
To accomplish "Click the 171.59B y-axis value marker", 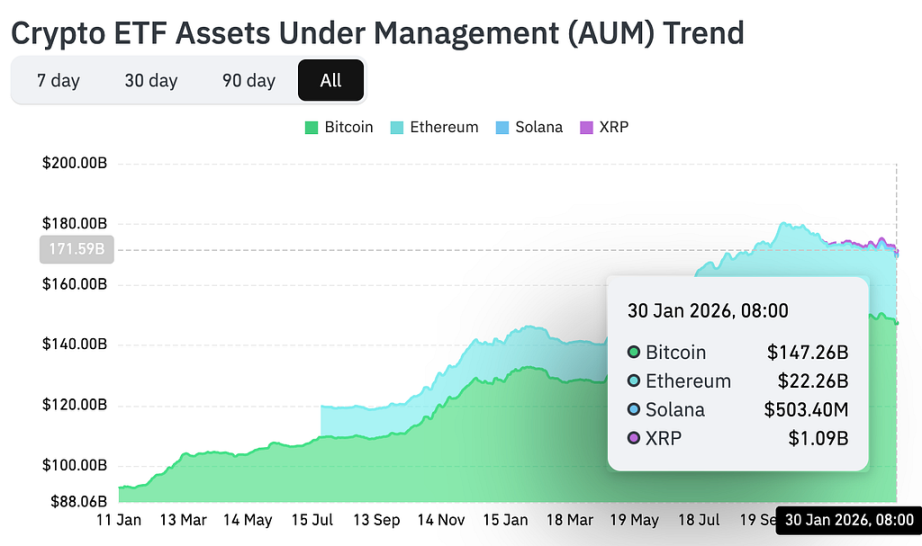I will tap(76, 249).
